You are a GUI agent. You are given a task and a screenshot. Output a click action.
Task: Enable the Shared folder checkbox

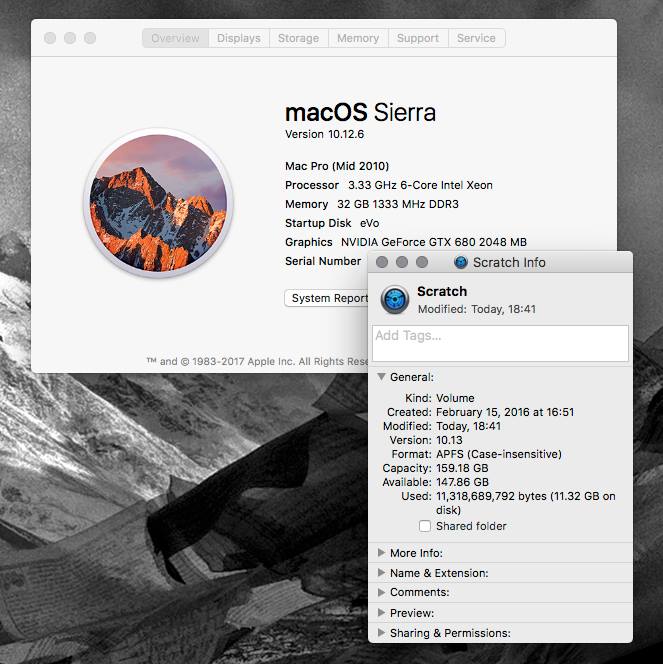tap(425, 526)
